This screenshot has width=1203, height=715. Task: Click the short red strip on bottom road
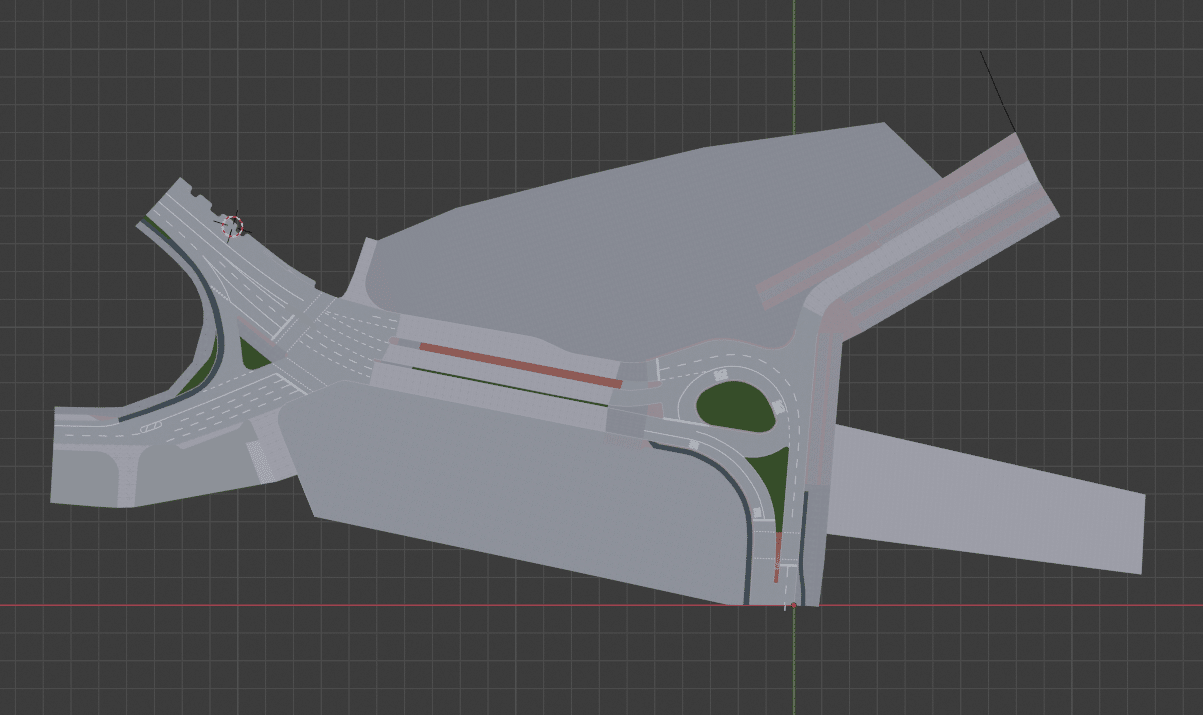(777, 557)
